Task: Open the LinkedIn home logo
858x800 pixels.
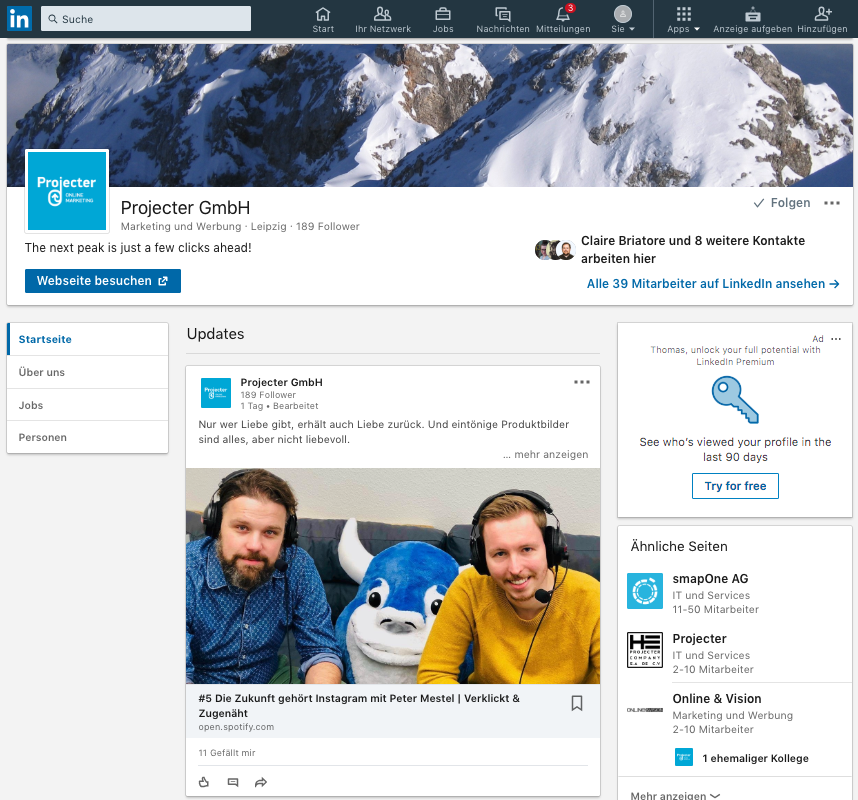Action: (19, 19)
